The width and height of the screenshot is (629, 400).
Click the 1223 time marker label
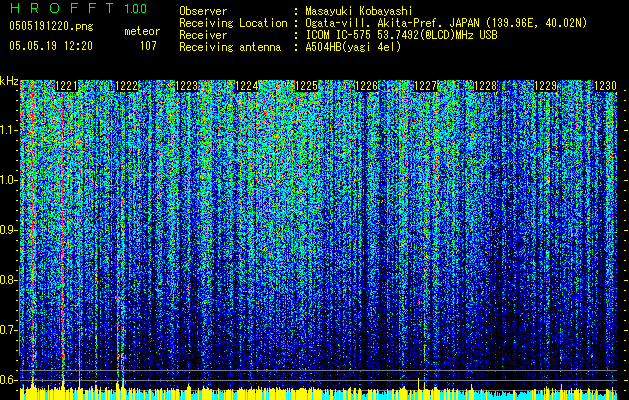[187, 86]
